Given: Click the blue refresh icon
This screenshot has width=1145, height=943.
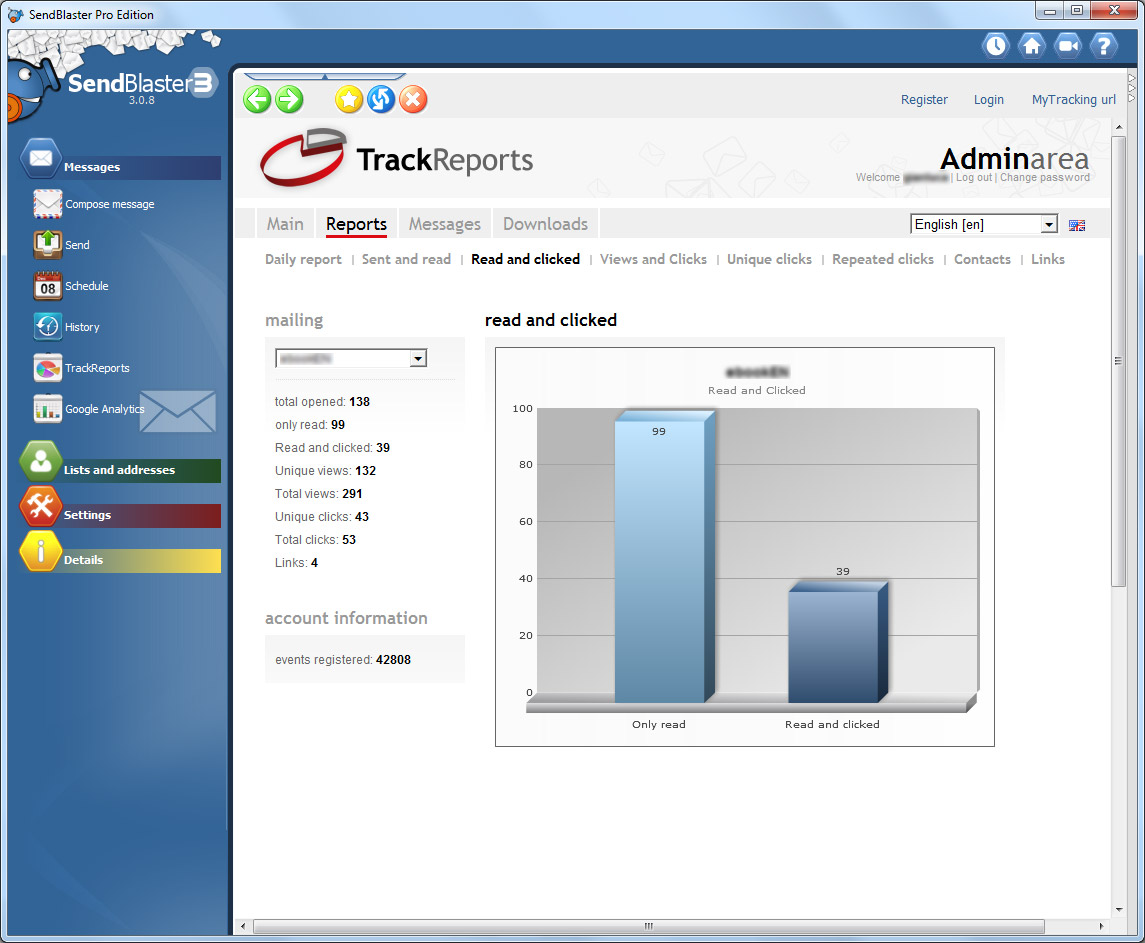Looking at the screenshot, I should 381,99.
